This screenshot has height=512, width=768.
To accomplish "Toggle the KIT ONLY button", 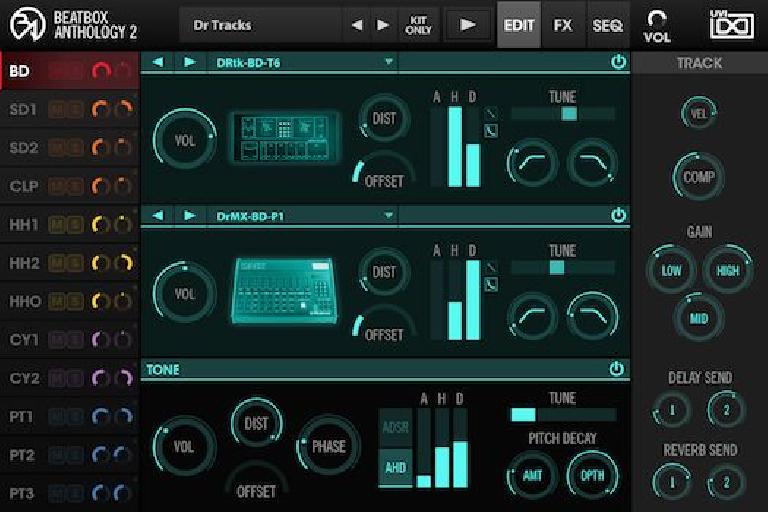I will point(418,25).
